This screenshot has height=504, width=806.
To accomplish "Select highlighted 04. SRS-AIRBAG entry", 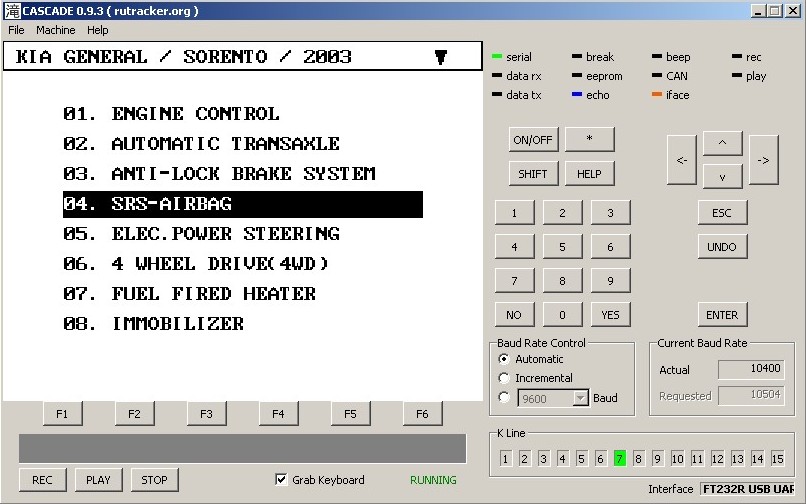I will 243,204.
